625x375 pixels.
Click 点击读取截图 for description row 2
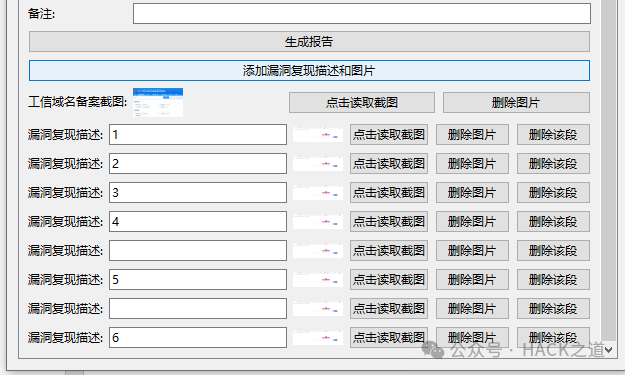click(389, 164)
